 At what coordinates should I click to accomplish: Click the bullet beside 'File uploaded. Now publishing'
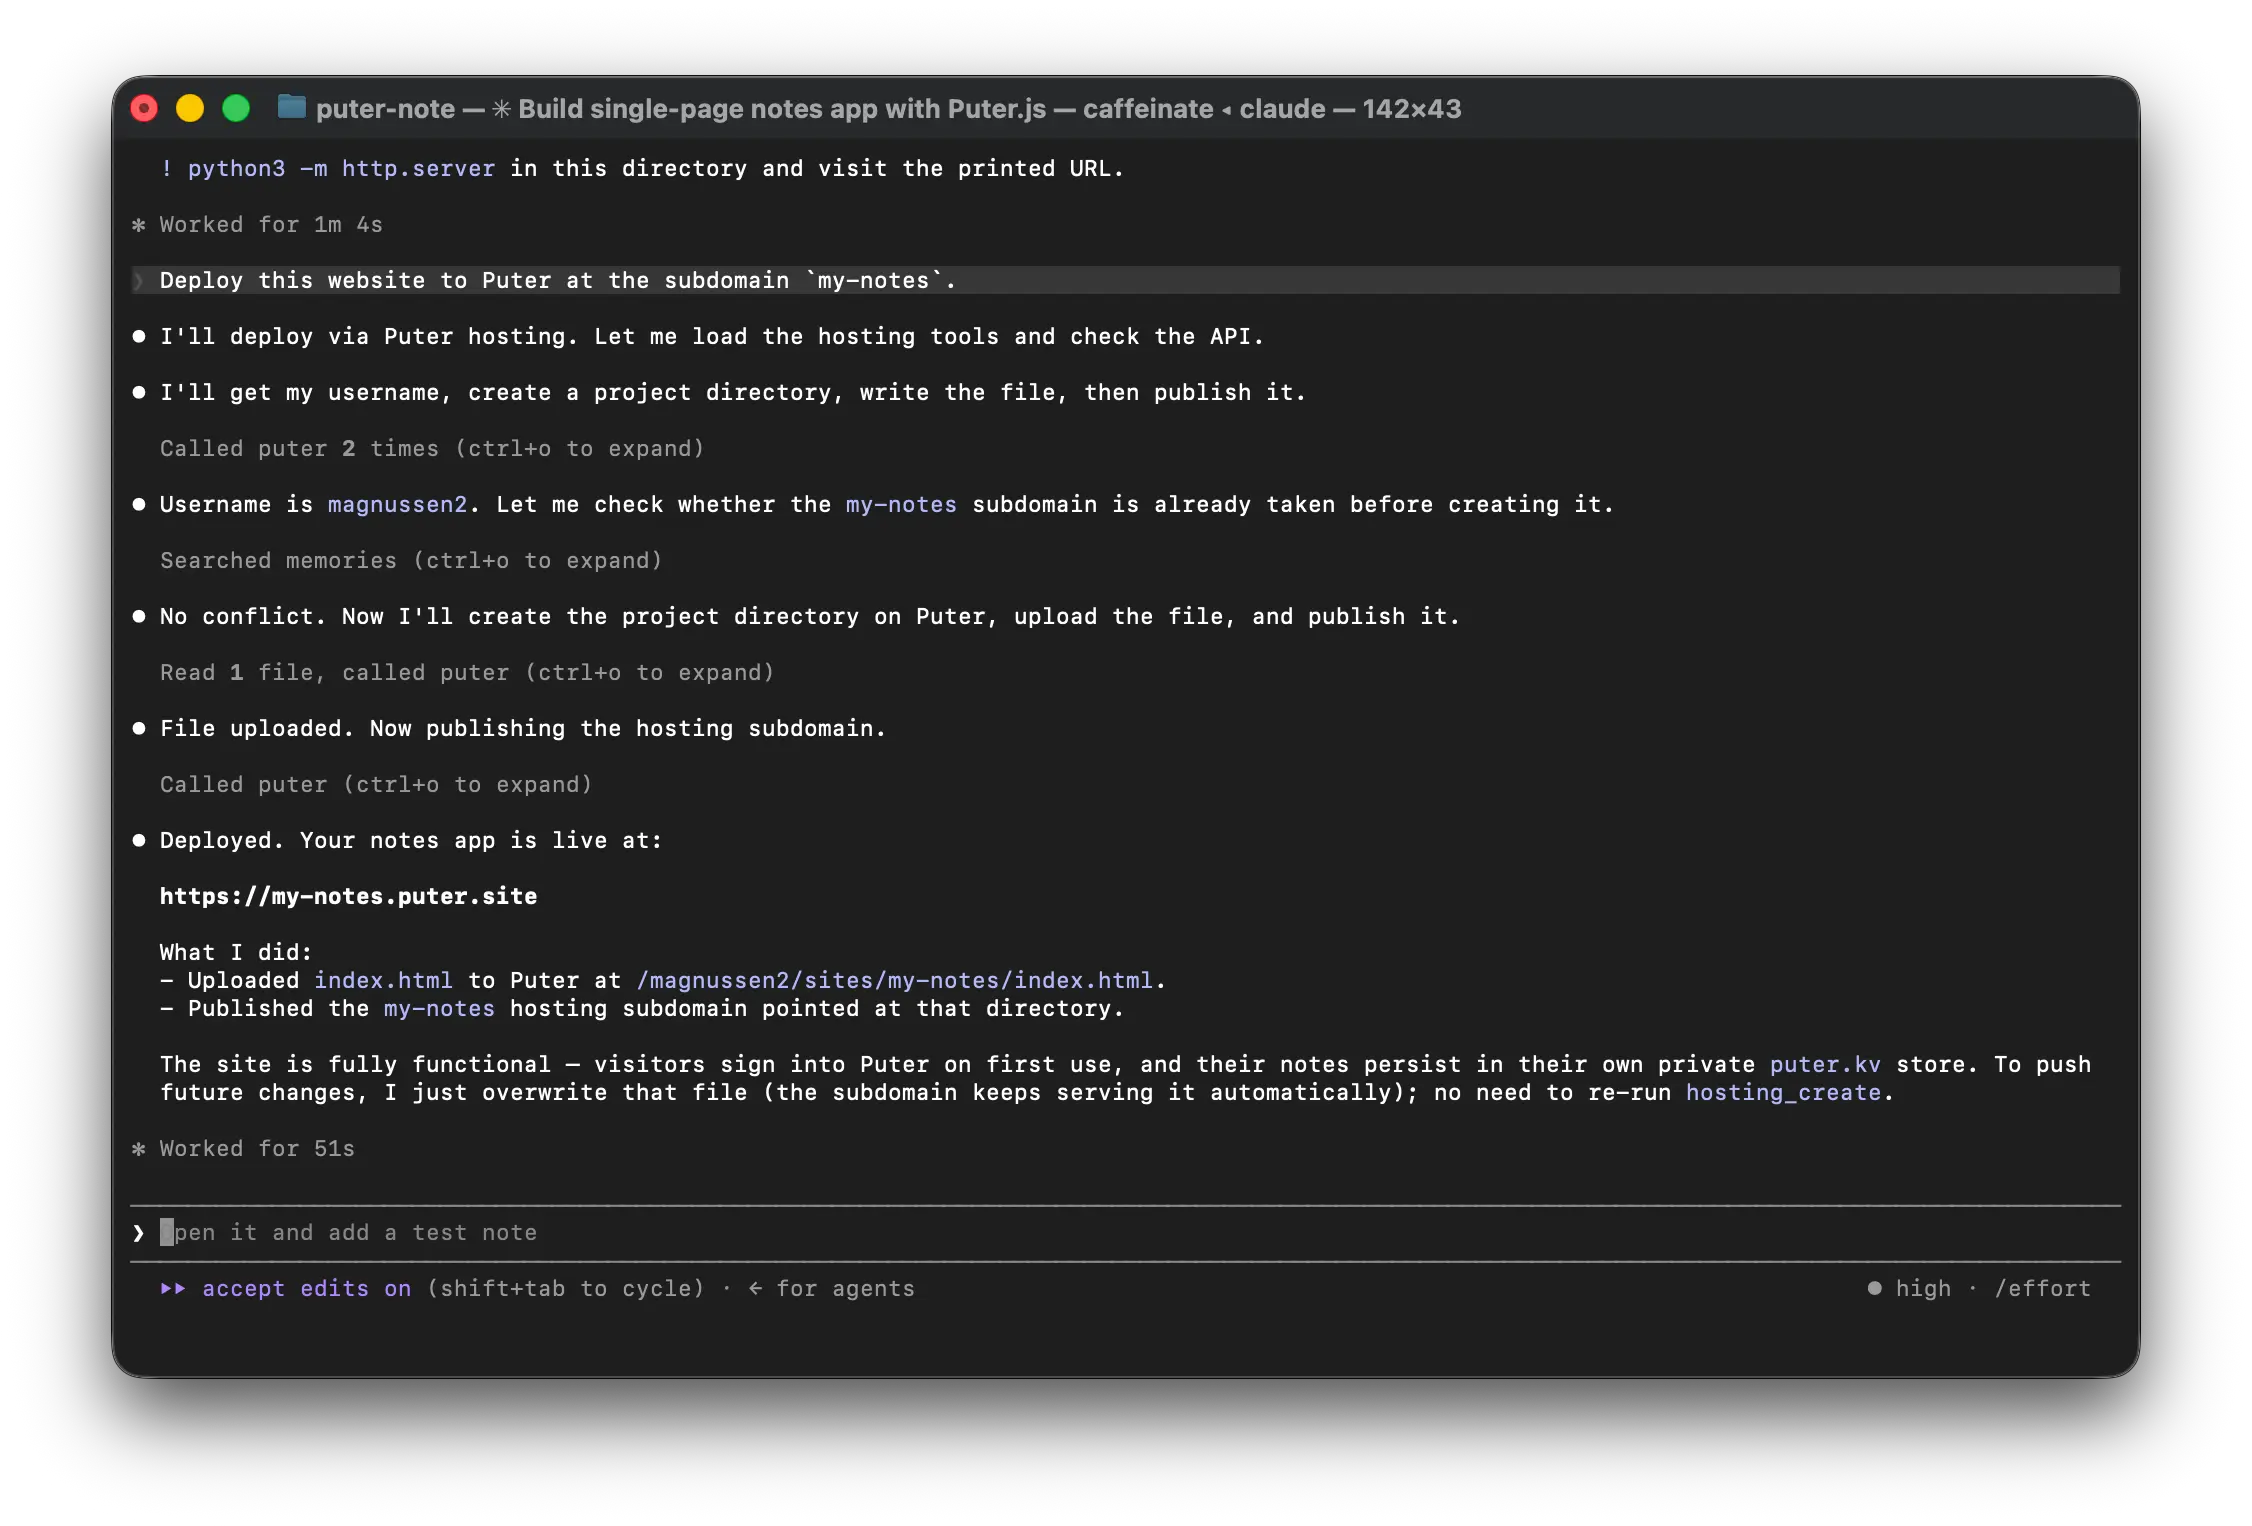[139, 729]
